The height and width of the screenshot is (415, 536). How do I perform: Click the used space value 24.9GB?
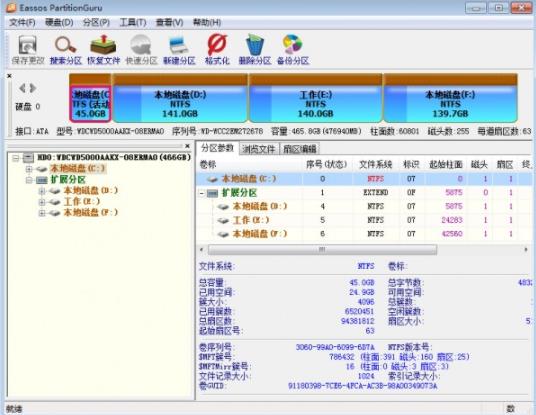362,293
